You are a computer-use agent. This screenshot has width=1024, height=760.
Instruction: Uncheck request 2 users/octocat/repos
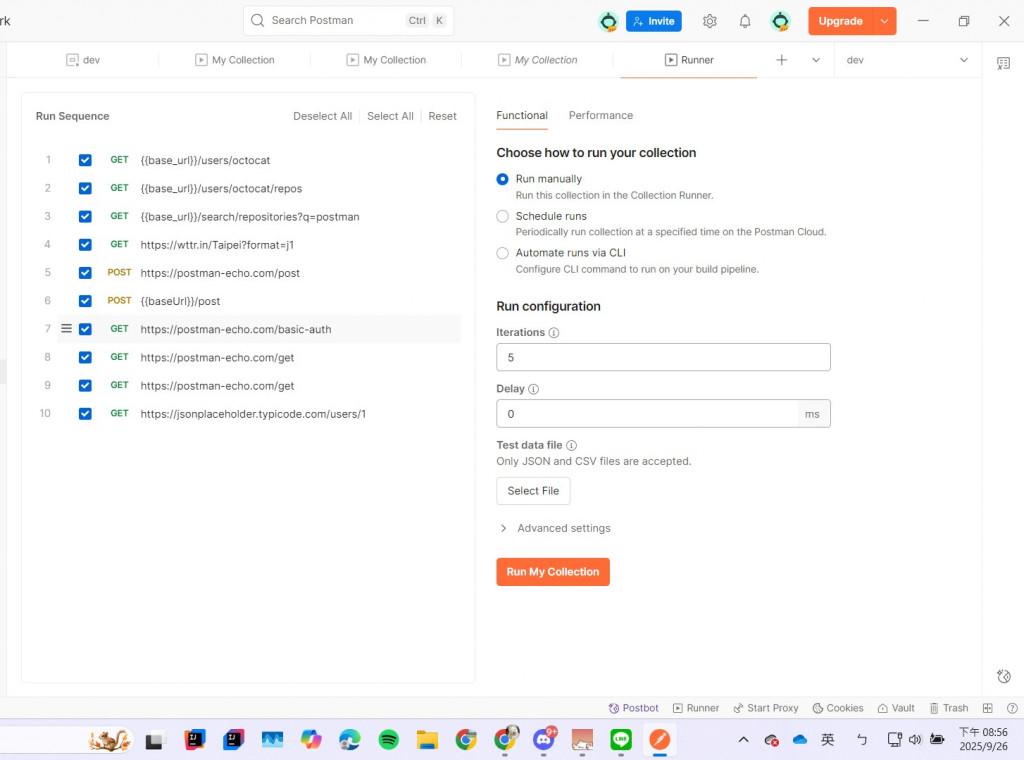[x=85, y=188]
